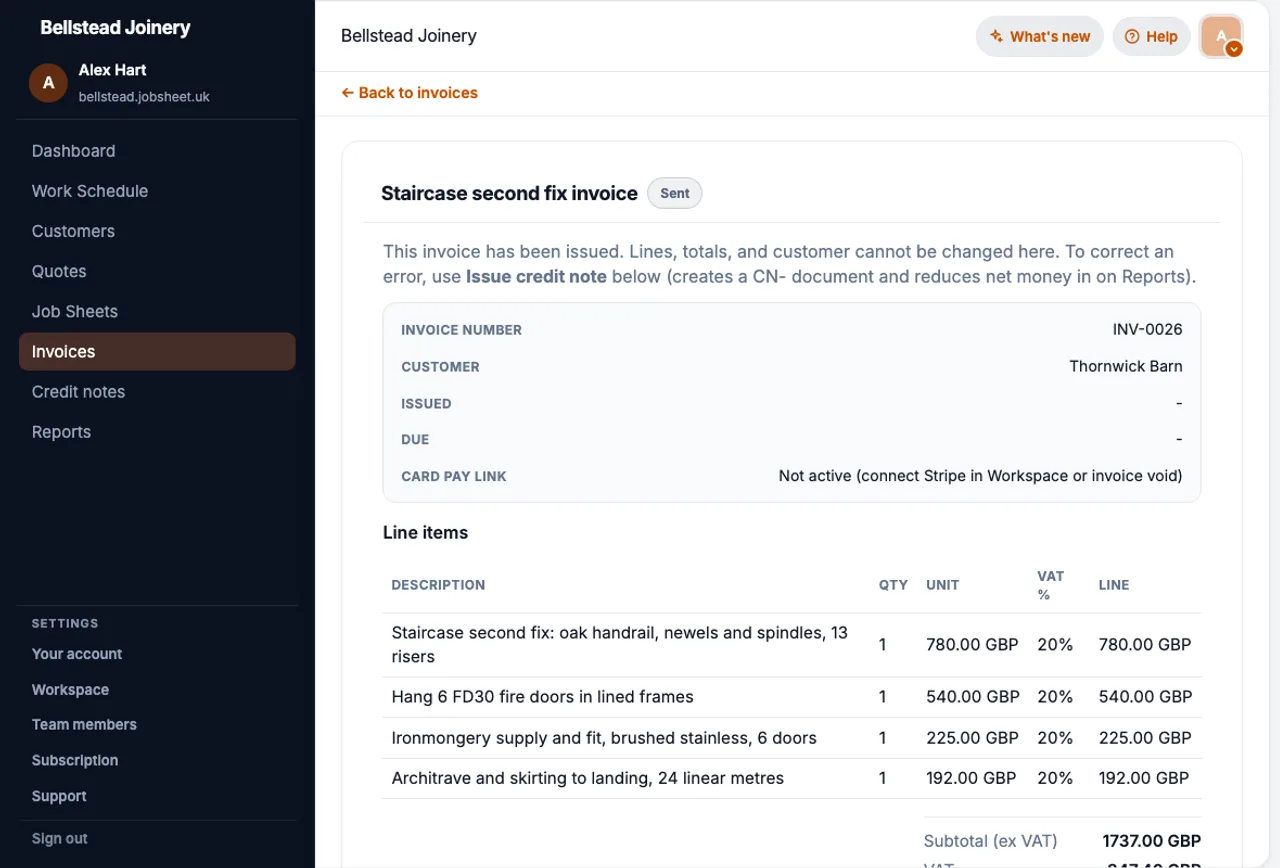This screenshot has width=1280, height=868.
Task: Click the 540.00 GBP line total
Action: [1145, 697]
